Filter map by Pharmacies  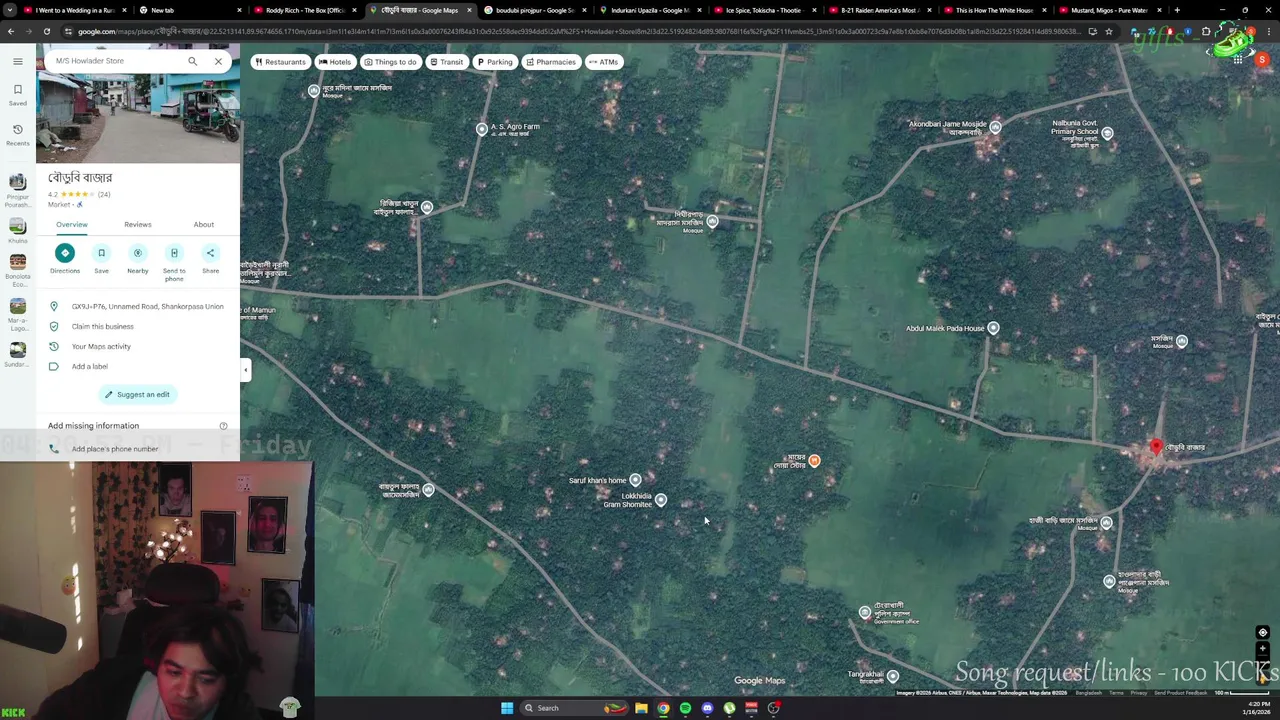tap(551, 62)
